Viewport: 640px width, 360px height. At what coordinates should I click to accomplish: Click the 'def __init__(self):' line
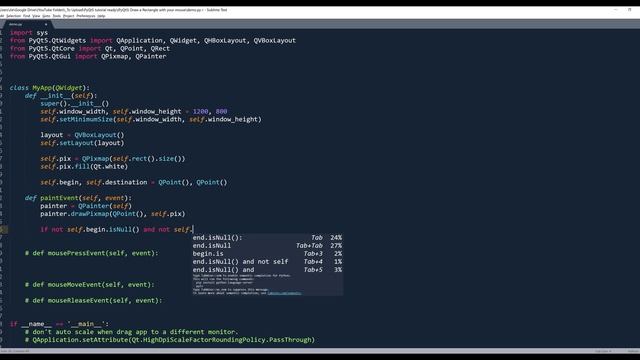[61, 96]
